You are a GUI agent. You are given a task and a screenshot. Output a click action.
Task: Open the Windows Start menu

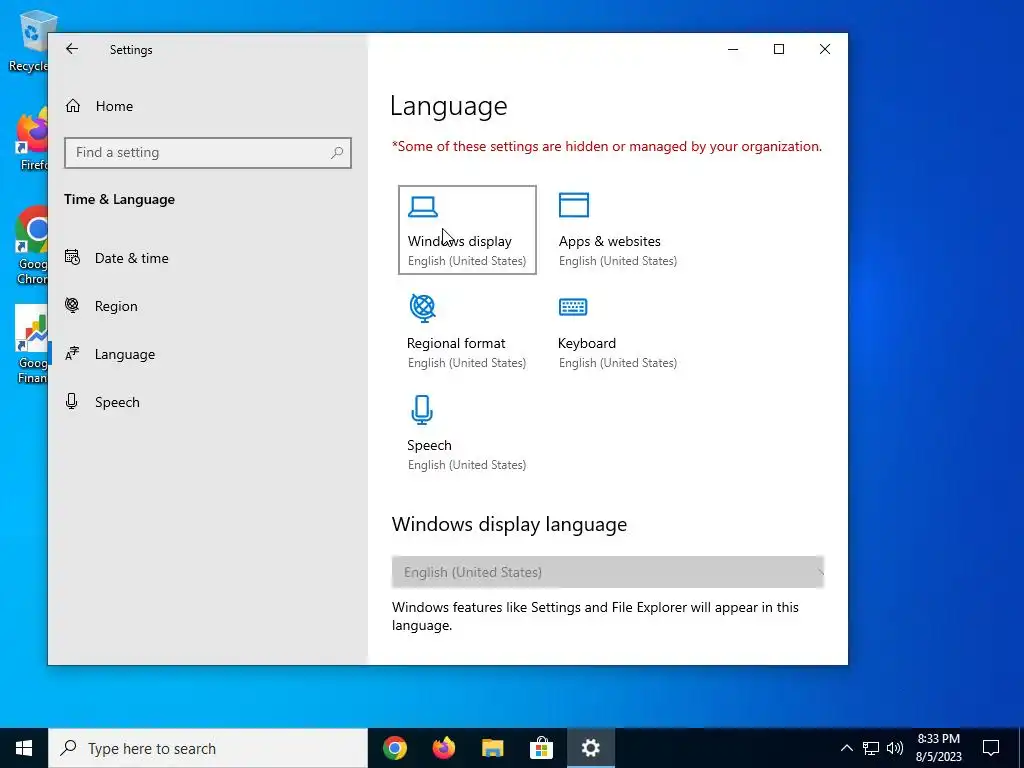point(24,748)
